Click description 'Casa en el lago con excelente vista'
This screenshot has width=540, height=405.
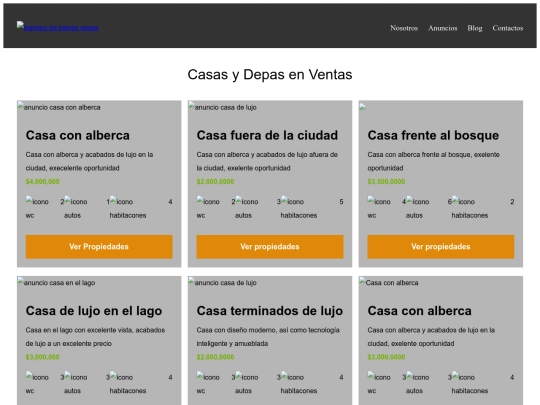click(x=95, y=337)
